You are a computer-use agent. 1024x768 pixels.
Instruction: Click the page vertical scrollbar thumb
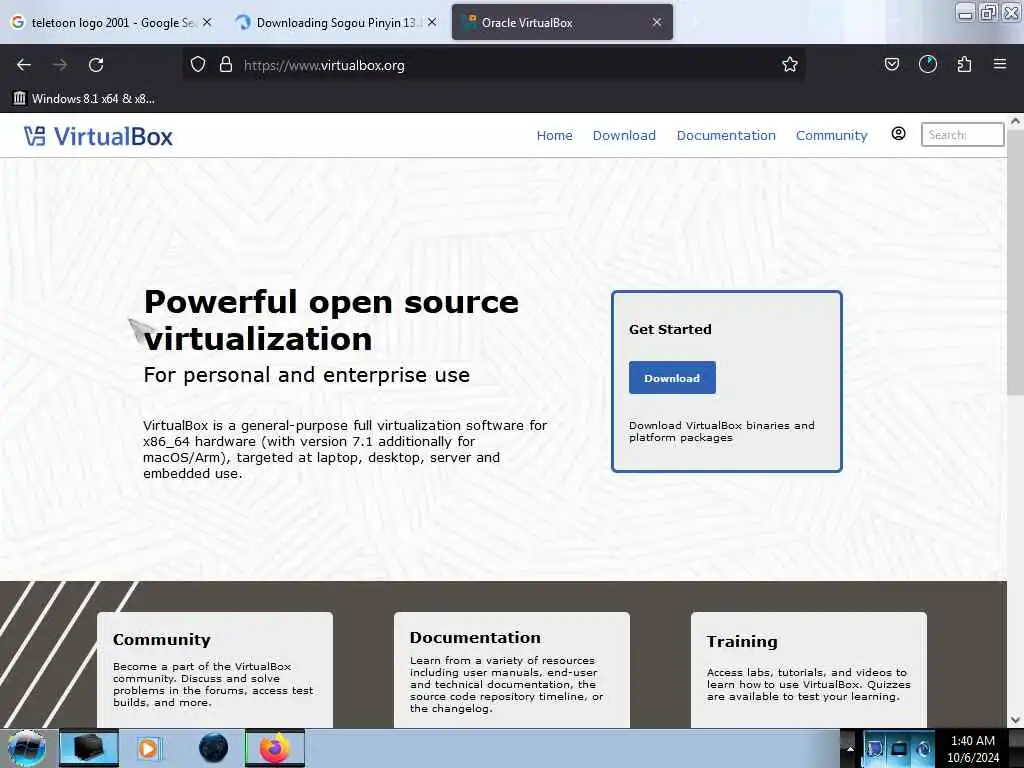coord(1015,263)
